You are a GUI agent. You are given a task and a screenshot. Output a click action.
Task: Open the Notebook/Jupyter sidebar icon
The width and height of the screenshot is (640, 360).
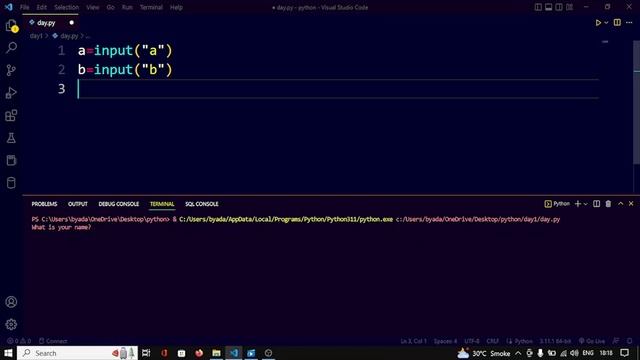click(x=11, y=160)
